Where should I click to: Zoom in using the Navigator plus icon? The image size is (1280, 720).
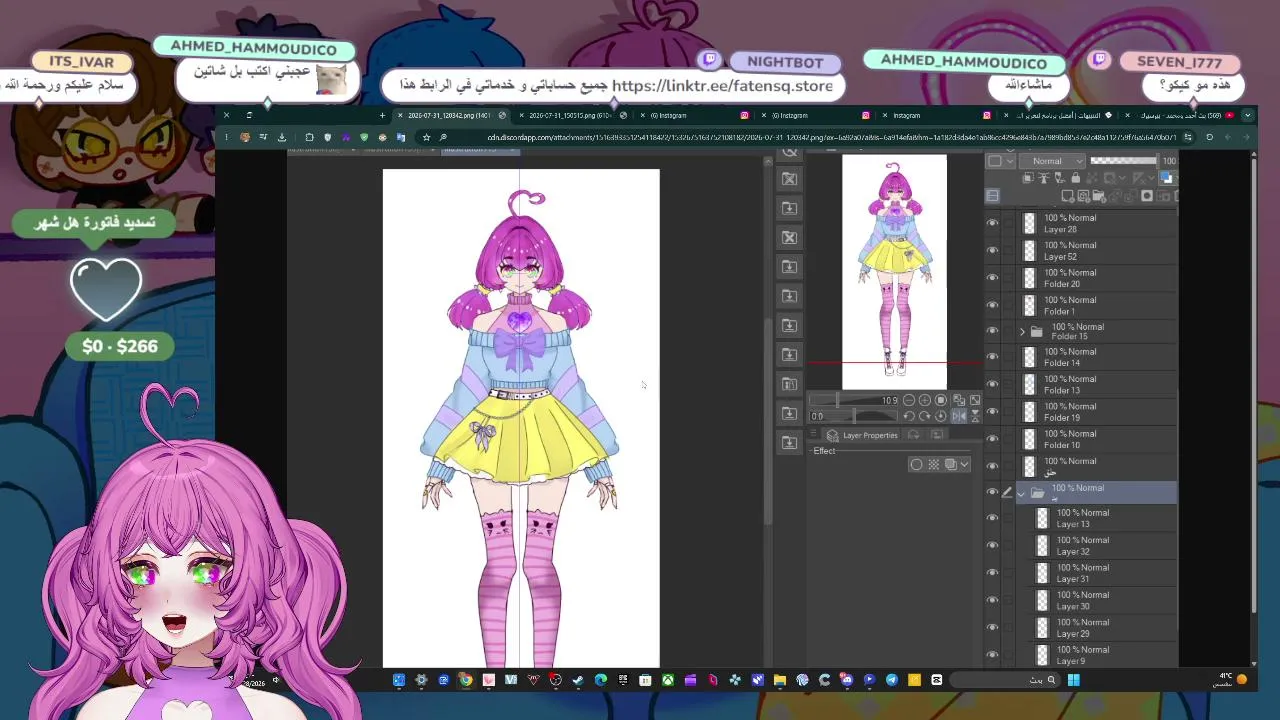pyautogui.click(x=924, y=400)
